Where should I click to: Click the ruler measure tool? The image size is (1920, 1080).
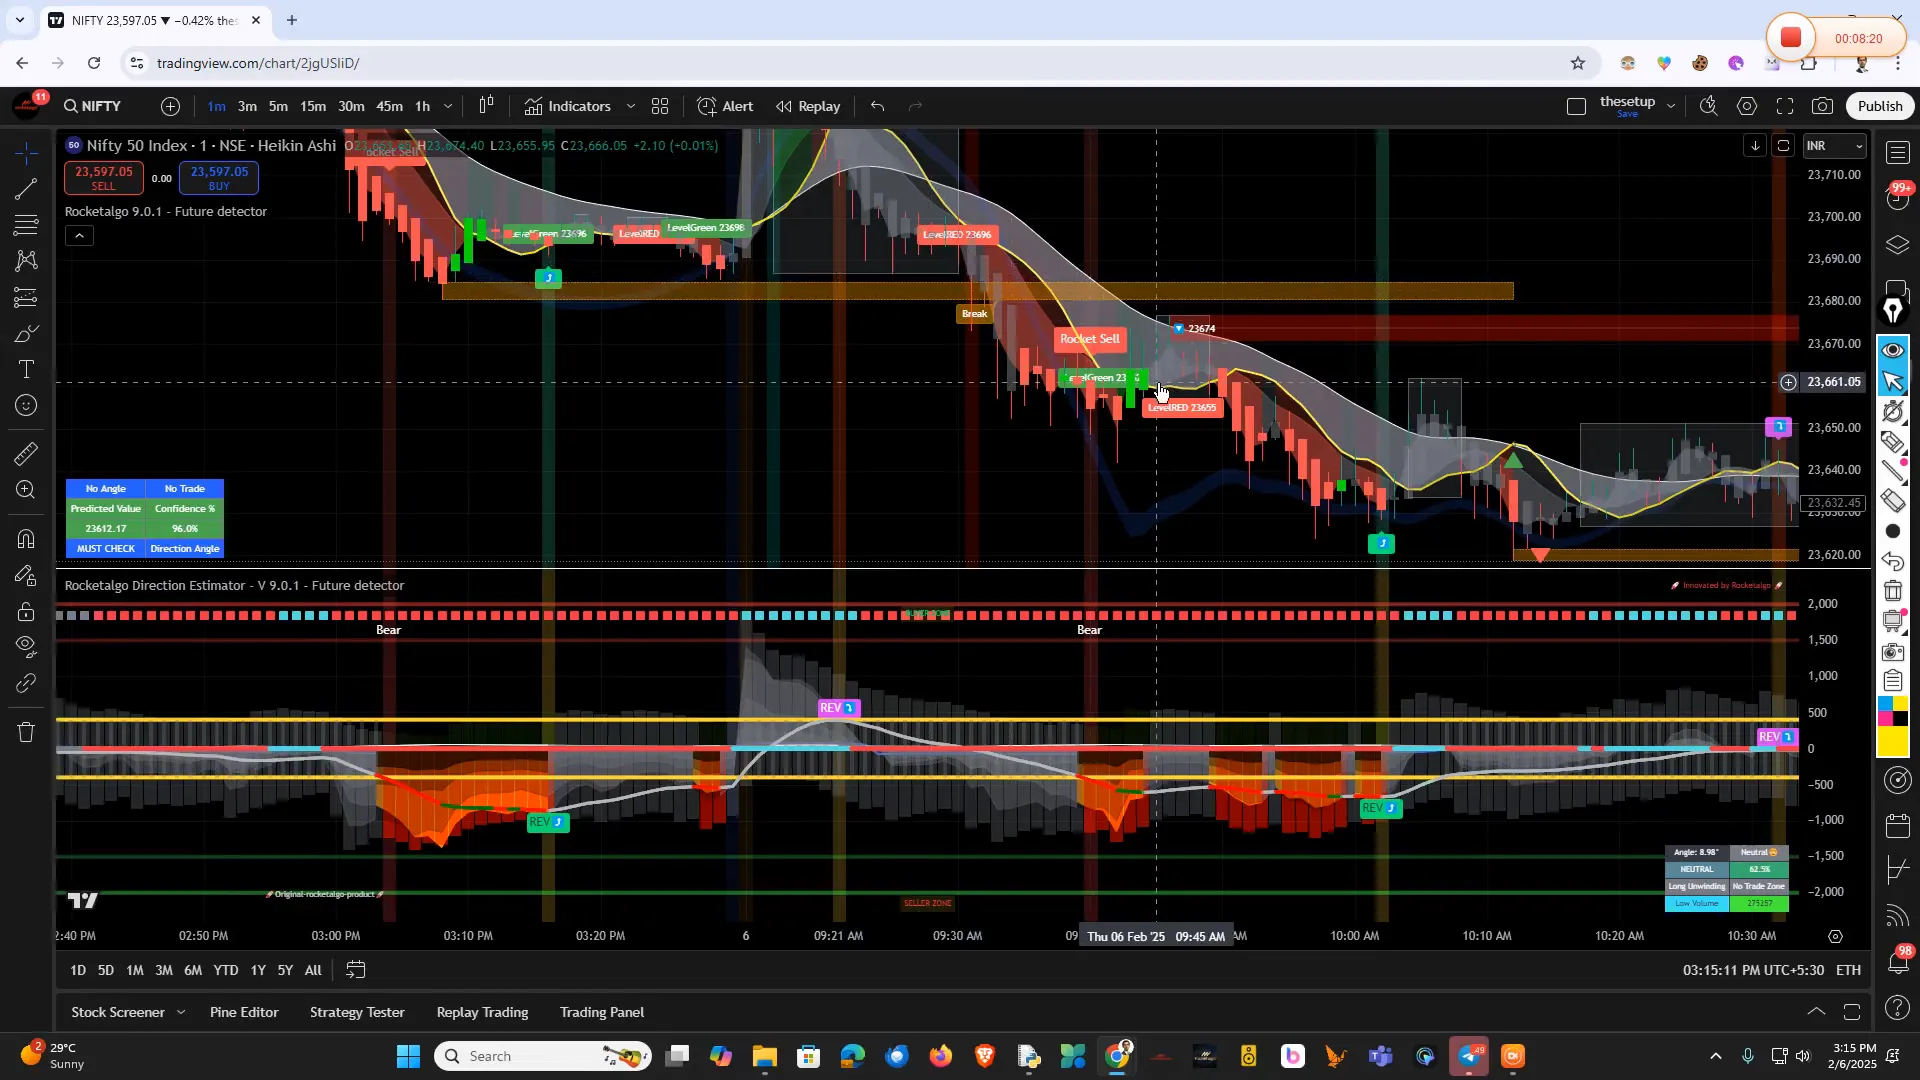click(26, 453)
